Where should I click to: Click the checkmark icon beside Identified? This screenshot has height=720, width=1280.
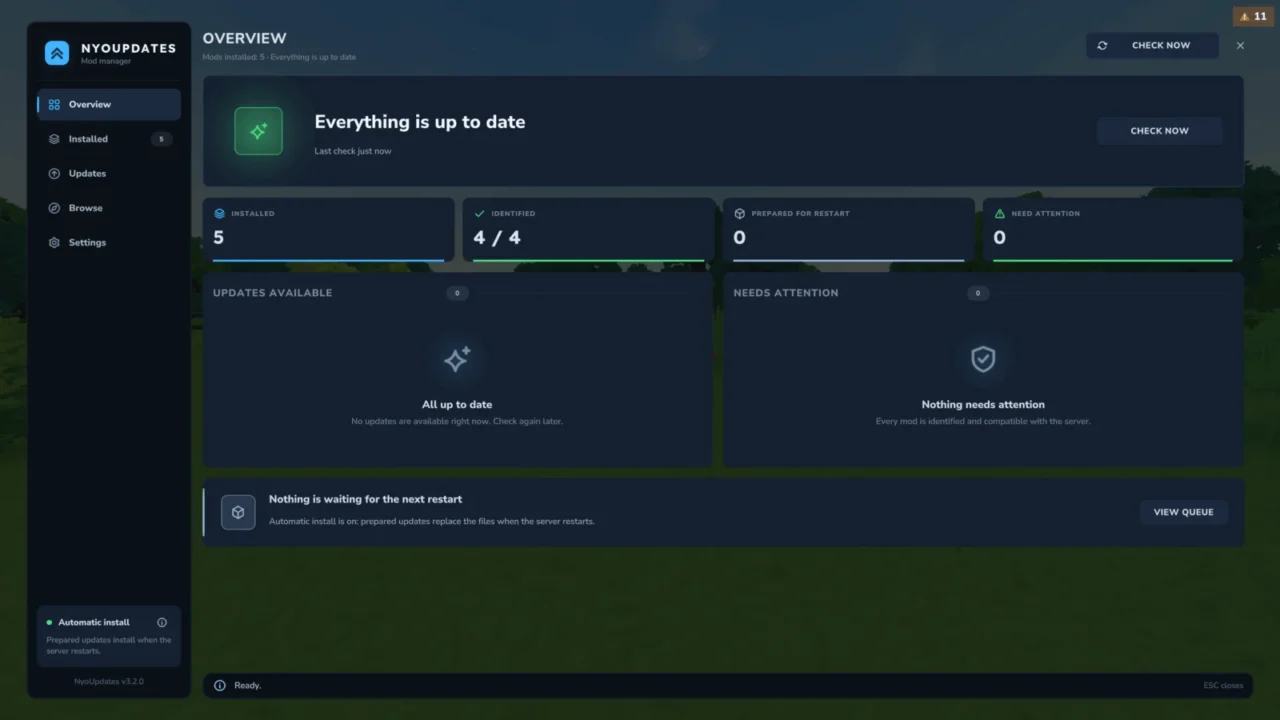coord(480,213)
